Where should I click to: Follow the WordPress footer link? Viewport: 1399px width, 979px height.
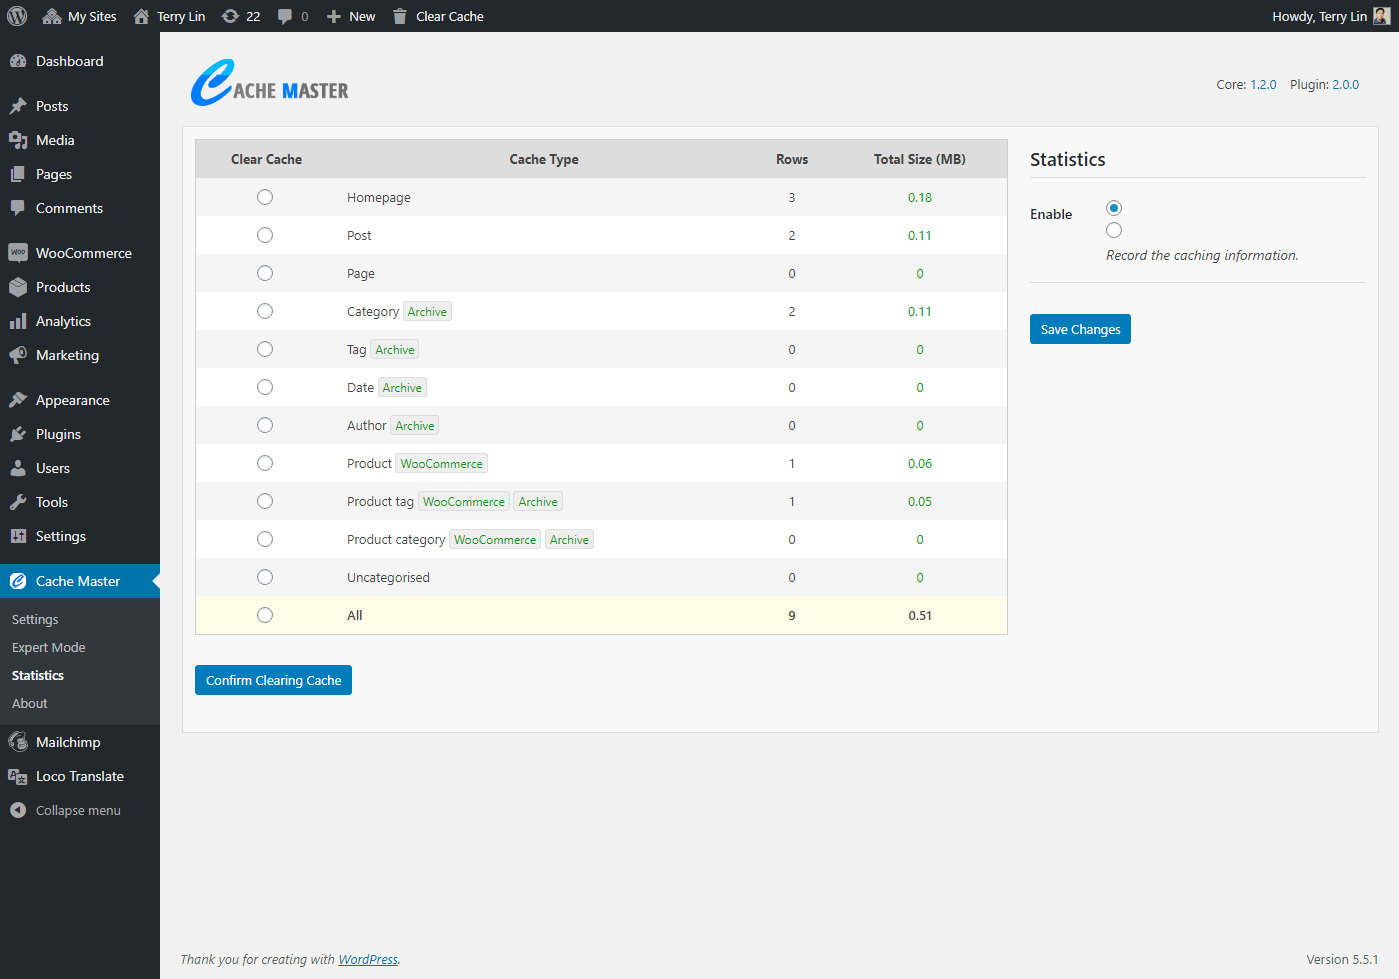pyautogui.click(x=368, y=959)
